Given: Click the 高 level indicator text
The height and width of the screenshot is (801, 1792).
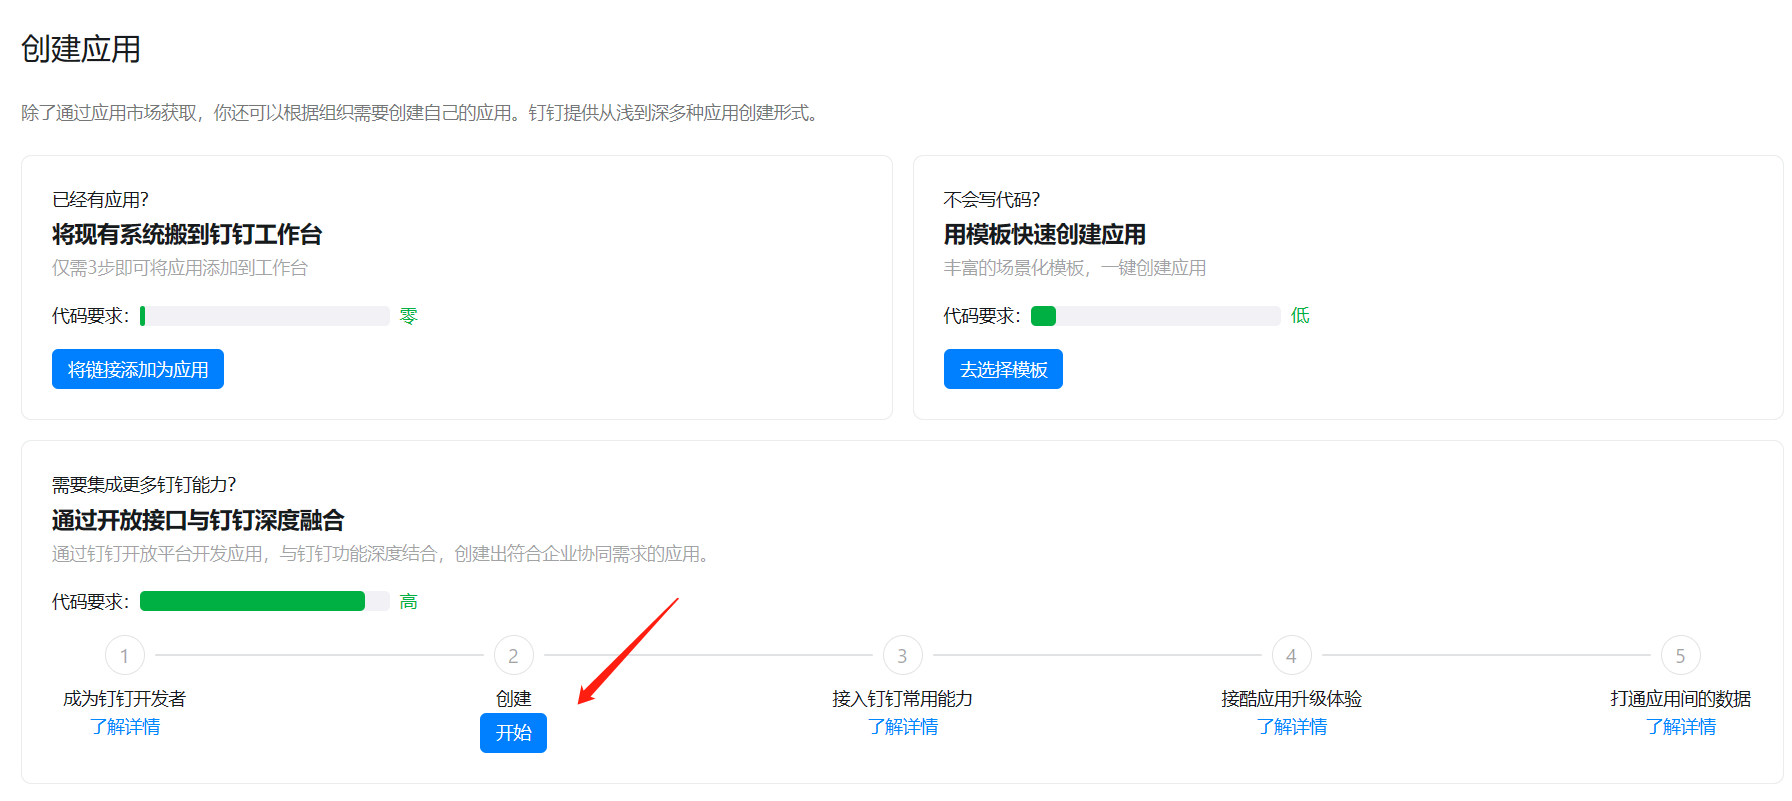Looking at the screenshot, I should pos(408,601).
